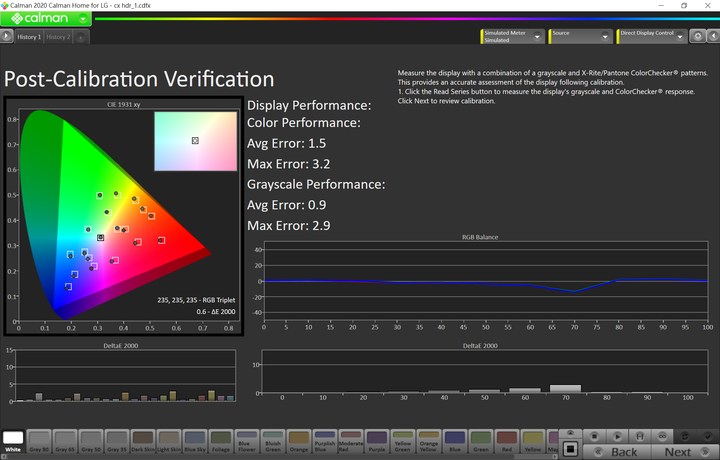Select the Gray 35 patch
720x460 pixels.
pyautogui.click(x=117, y=442)
